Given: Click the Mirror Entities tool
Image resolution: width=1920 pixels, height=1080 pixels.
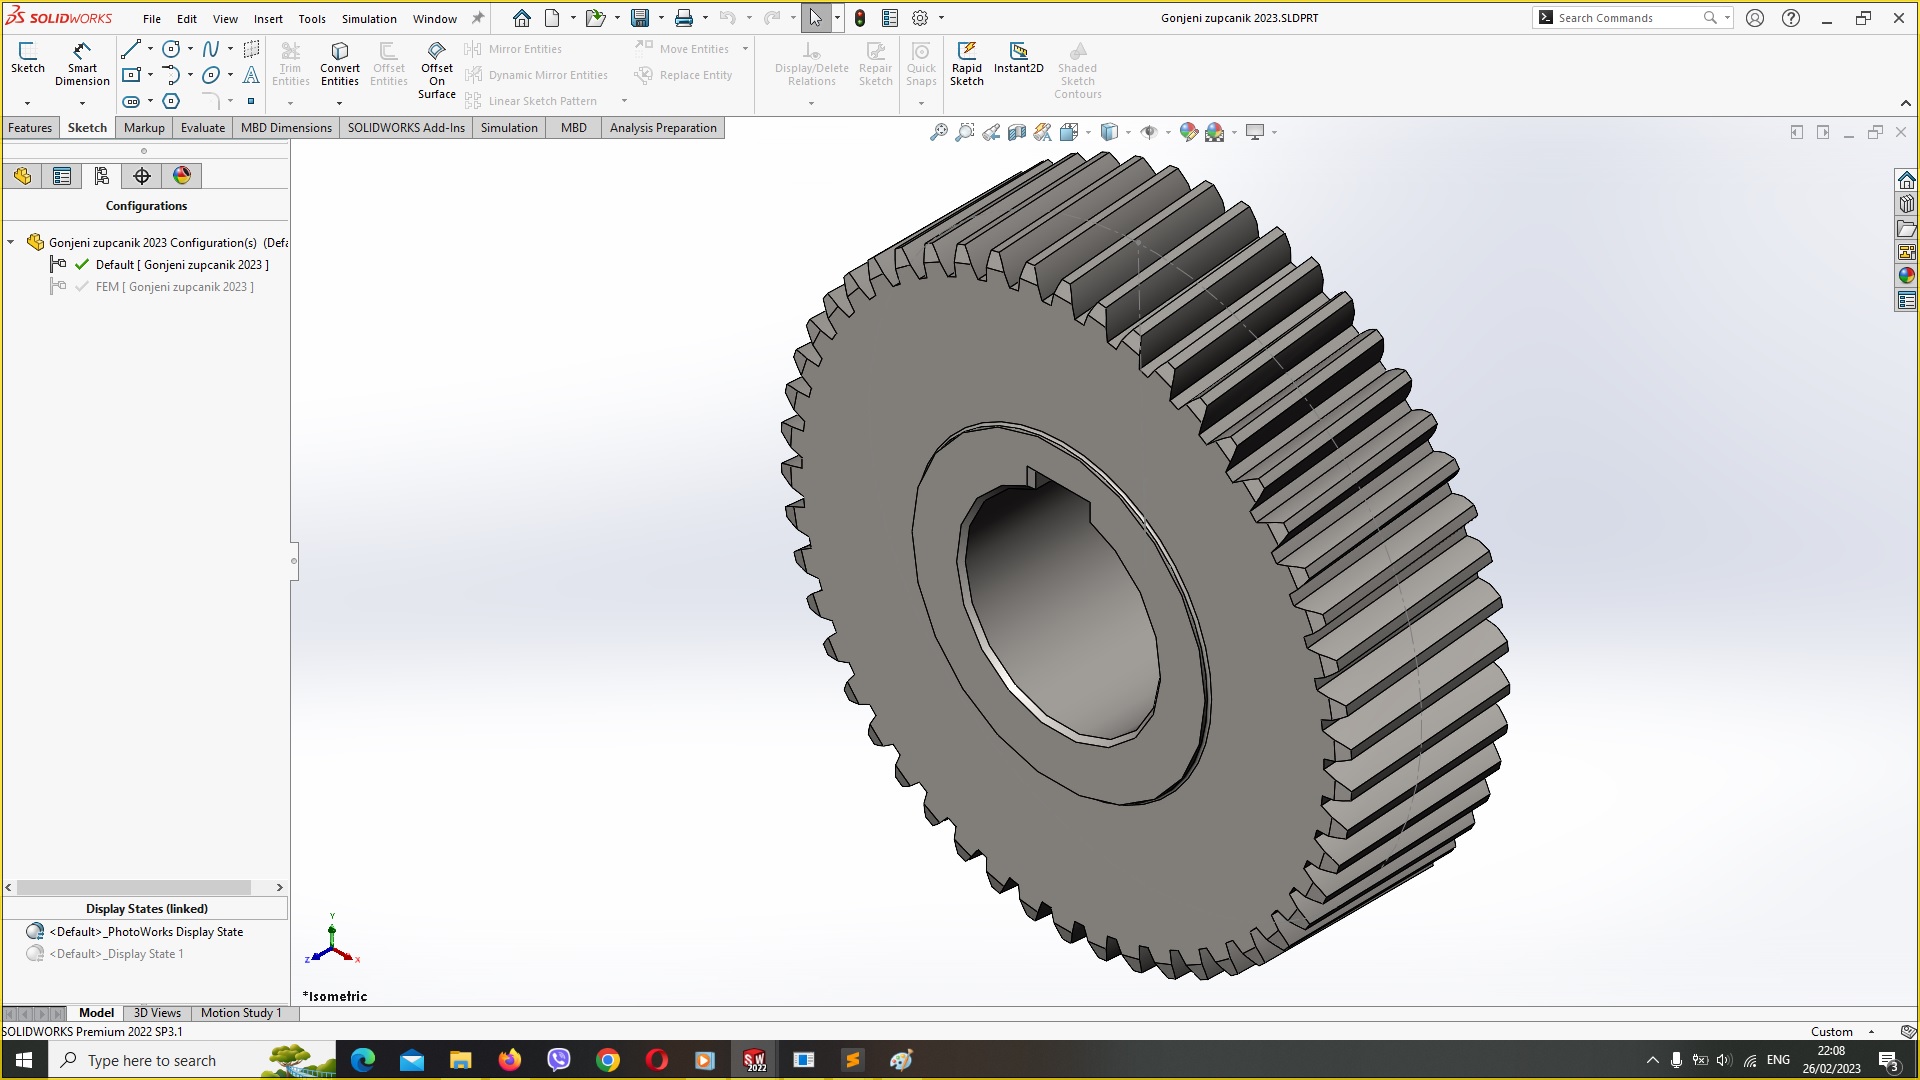Looking at the screenshot, I should 524,49.
